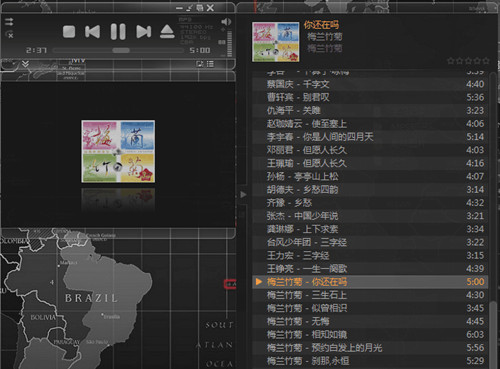Toggle the album art panel icon

click(200, 64)
